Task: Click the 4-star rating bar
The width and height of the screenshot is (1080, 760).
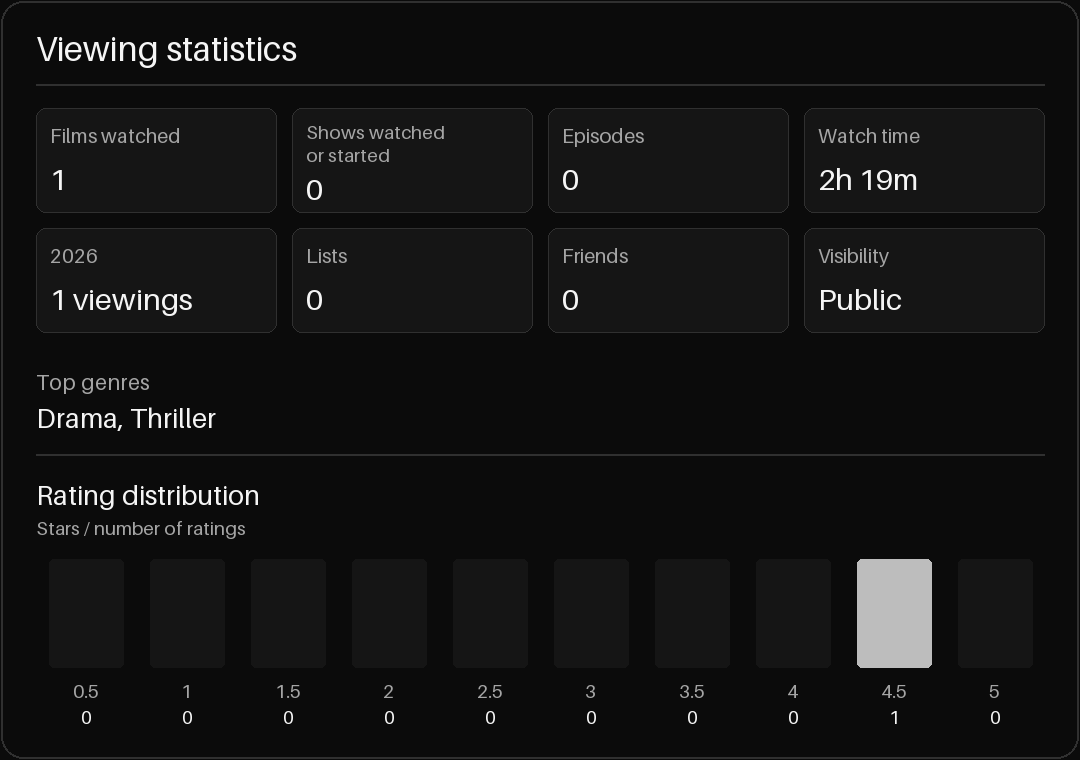Action: (x=793, y=613)
